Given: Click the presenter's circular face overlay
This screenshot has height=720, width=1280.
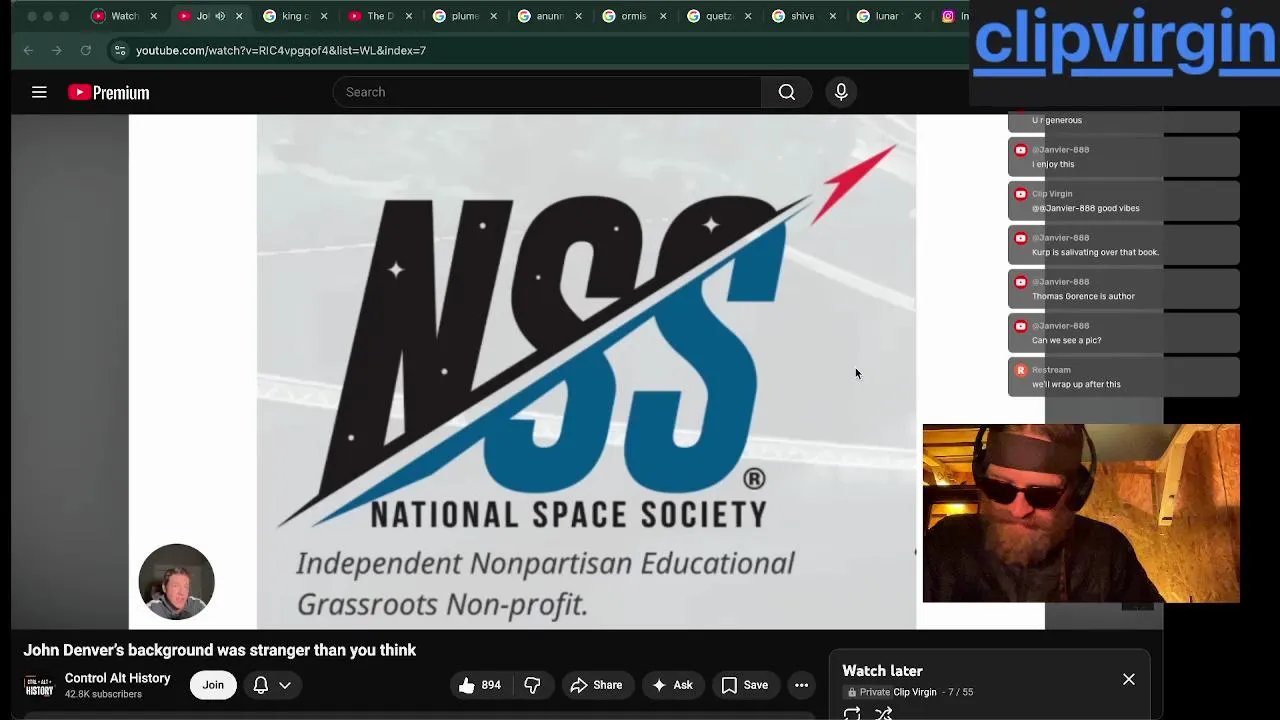Looking at the screenshot, I should (x=176, y=582).
